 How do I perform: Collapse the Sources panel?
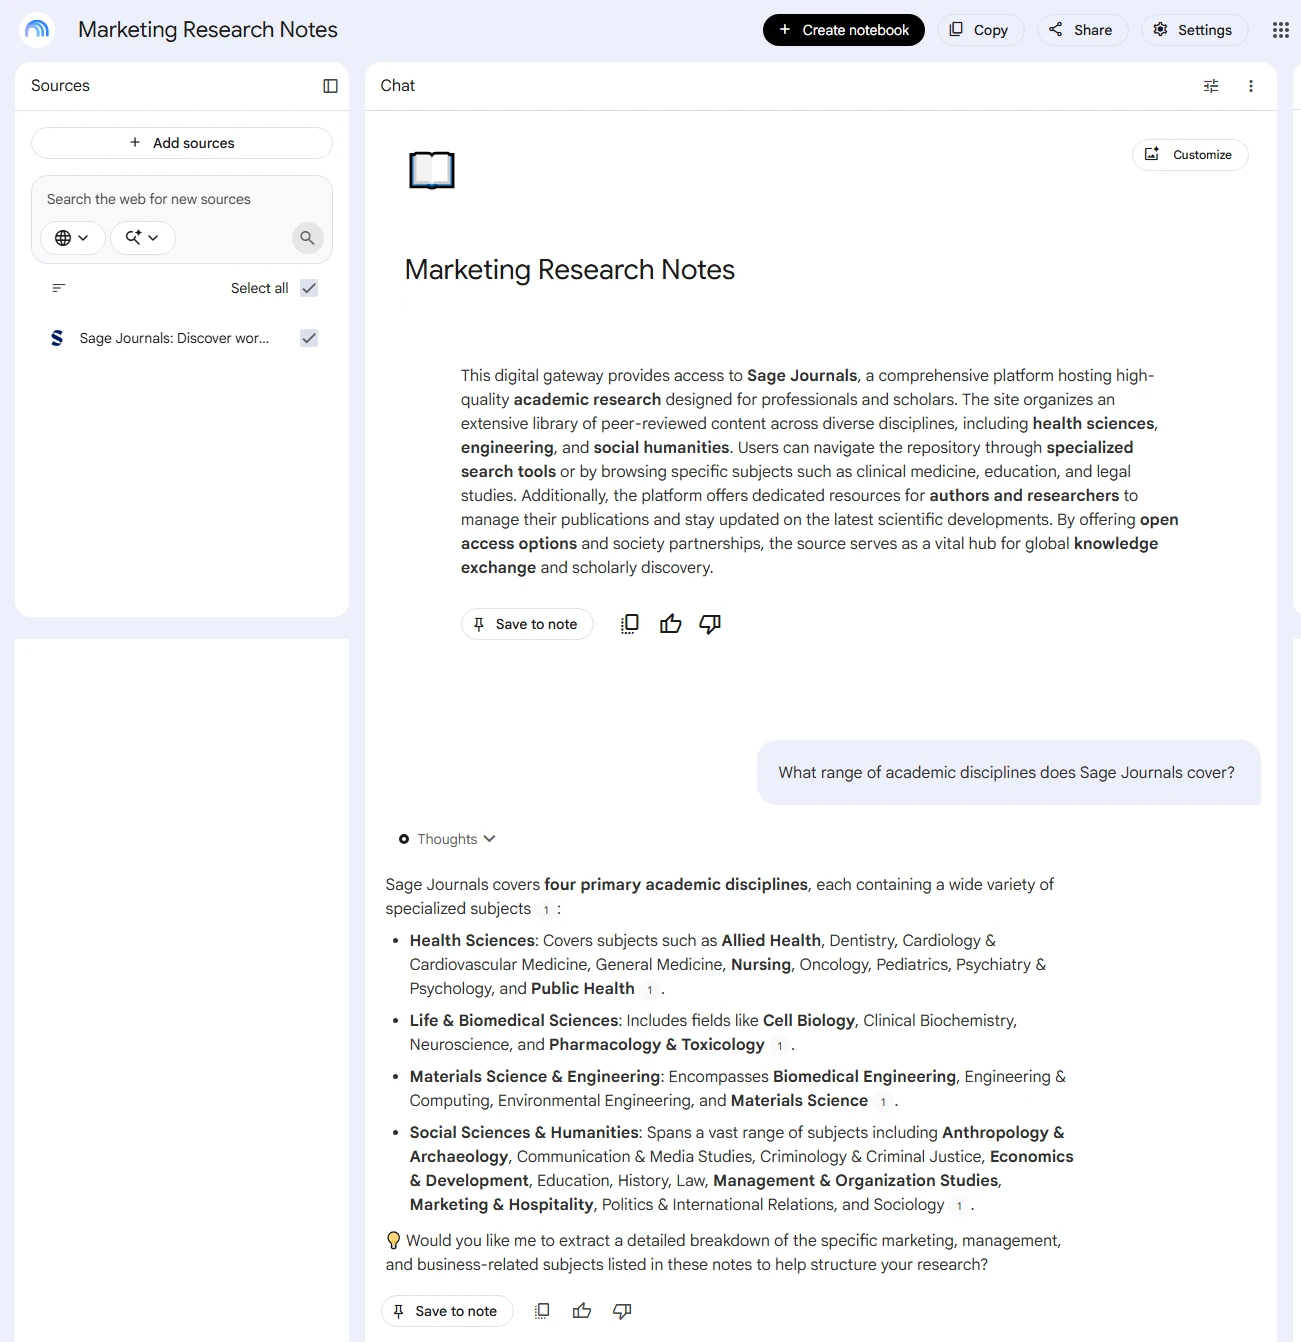click(x=331, y=86)
